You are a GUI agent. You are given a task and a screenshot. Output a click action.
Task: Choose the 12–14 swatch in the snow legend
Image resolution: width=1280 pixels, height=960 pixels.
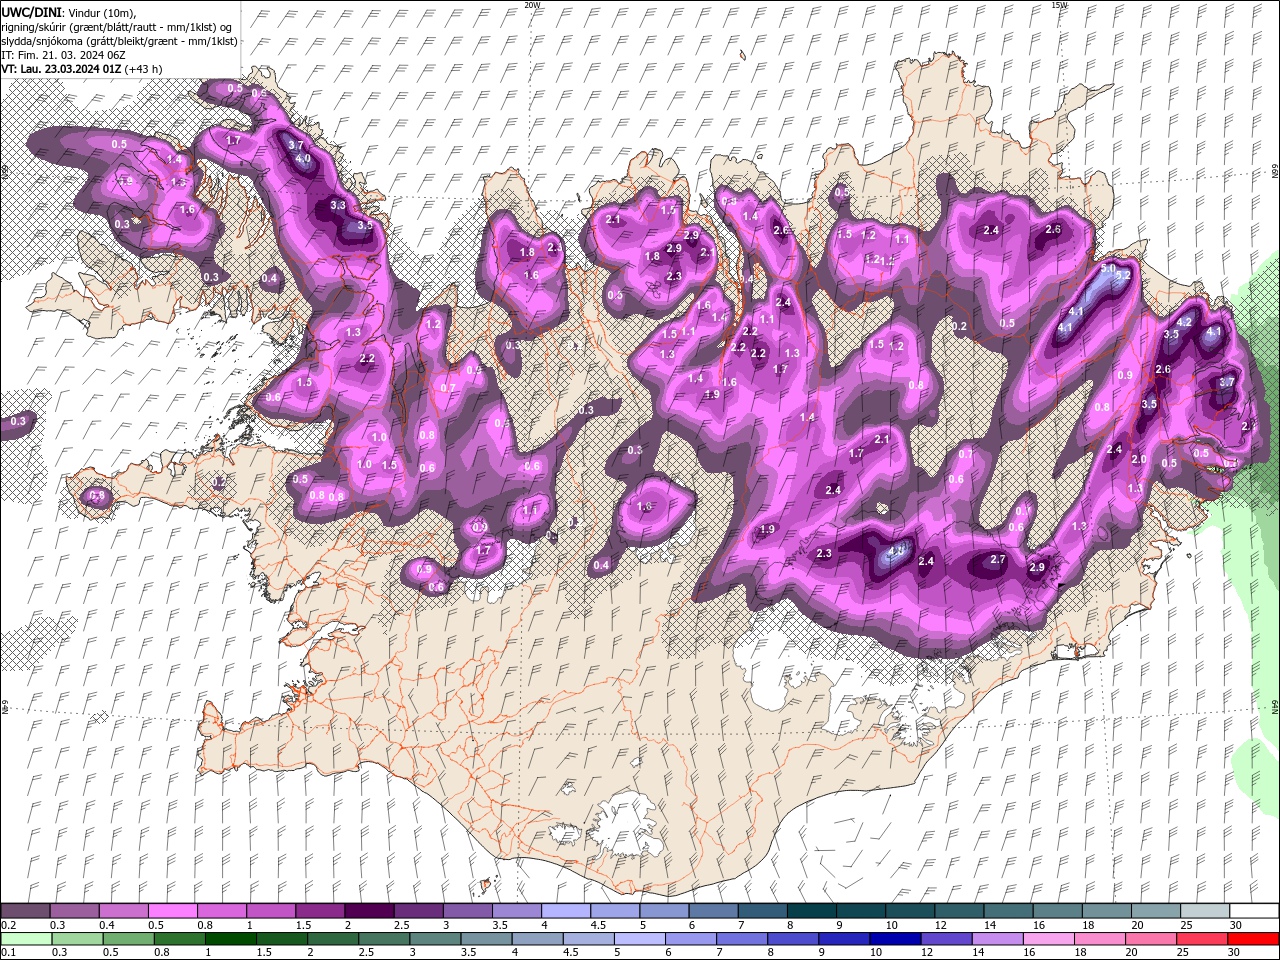coord(958,911)
